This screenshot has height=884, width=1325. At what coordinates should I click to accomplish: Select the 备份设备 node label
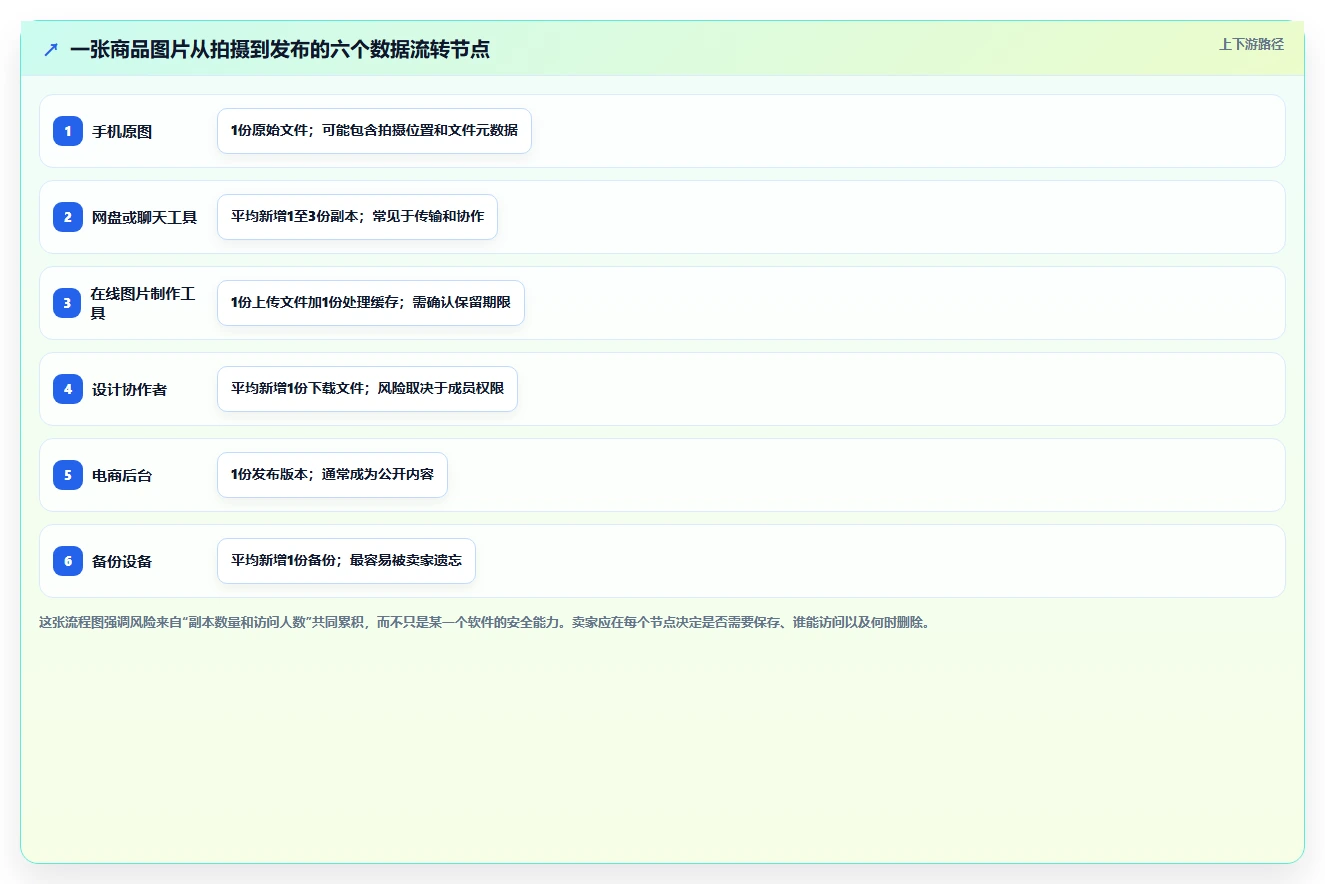[x=122, y=562]
